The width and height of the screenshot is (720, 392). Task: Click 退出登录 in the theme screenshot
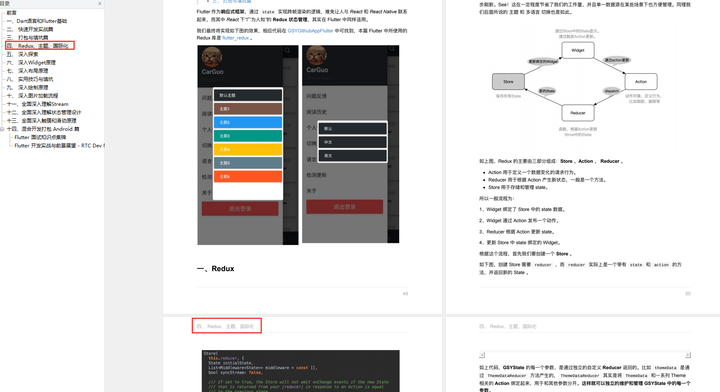[x=240, y=209]
